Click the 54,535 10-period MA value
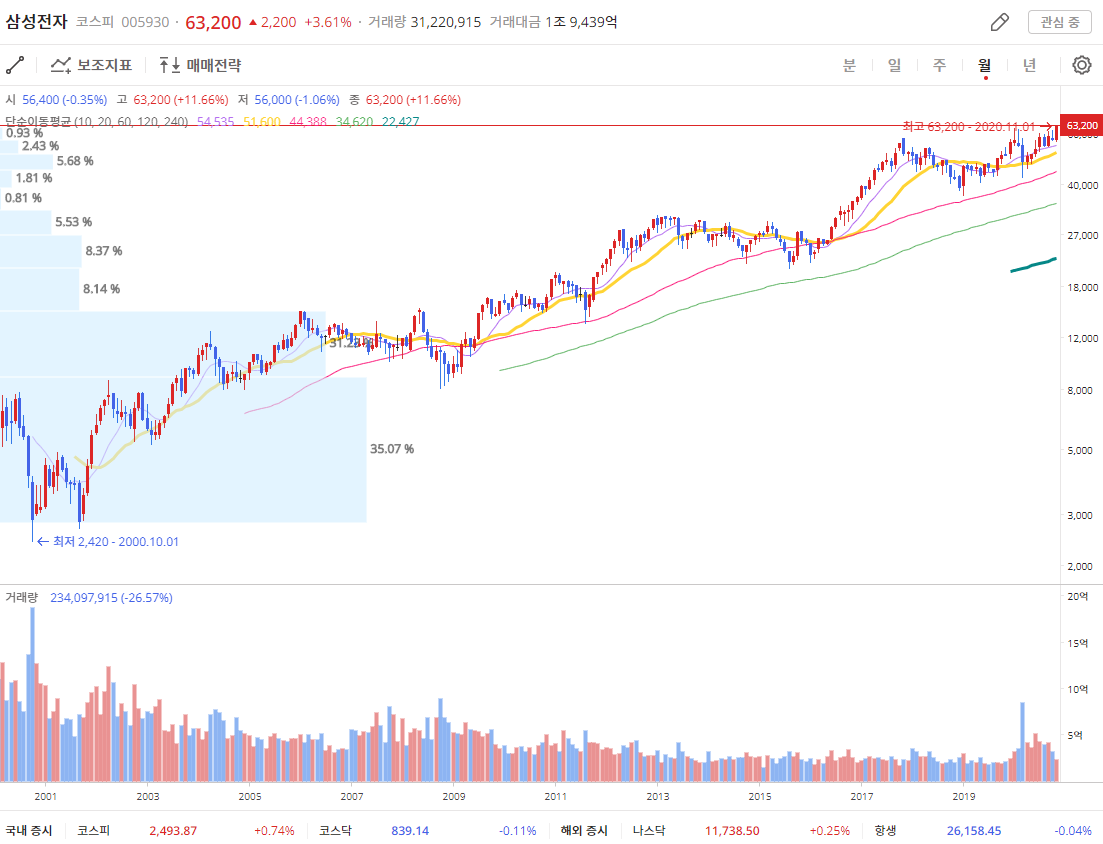This screenshot has width=1103, height=844. 215,122
